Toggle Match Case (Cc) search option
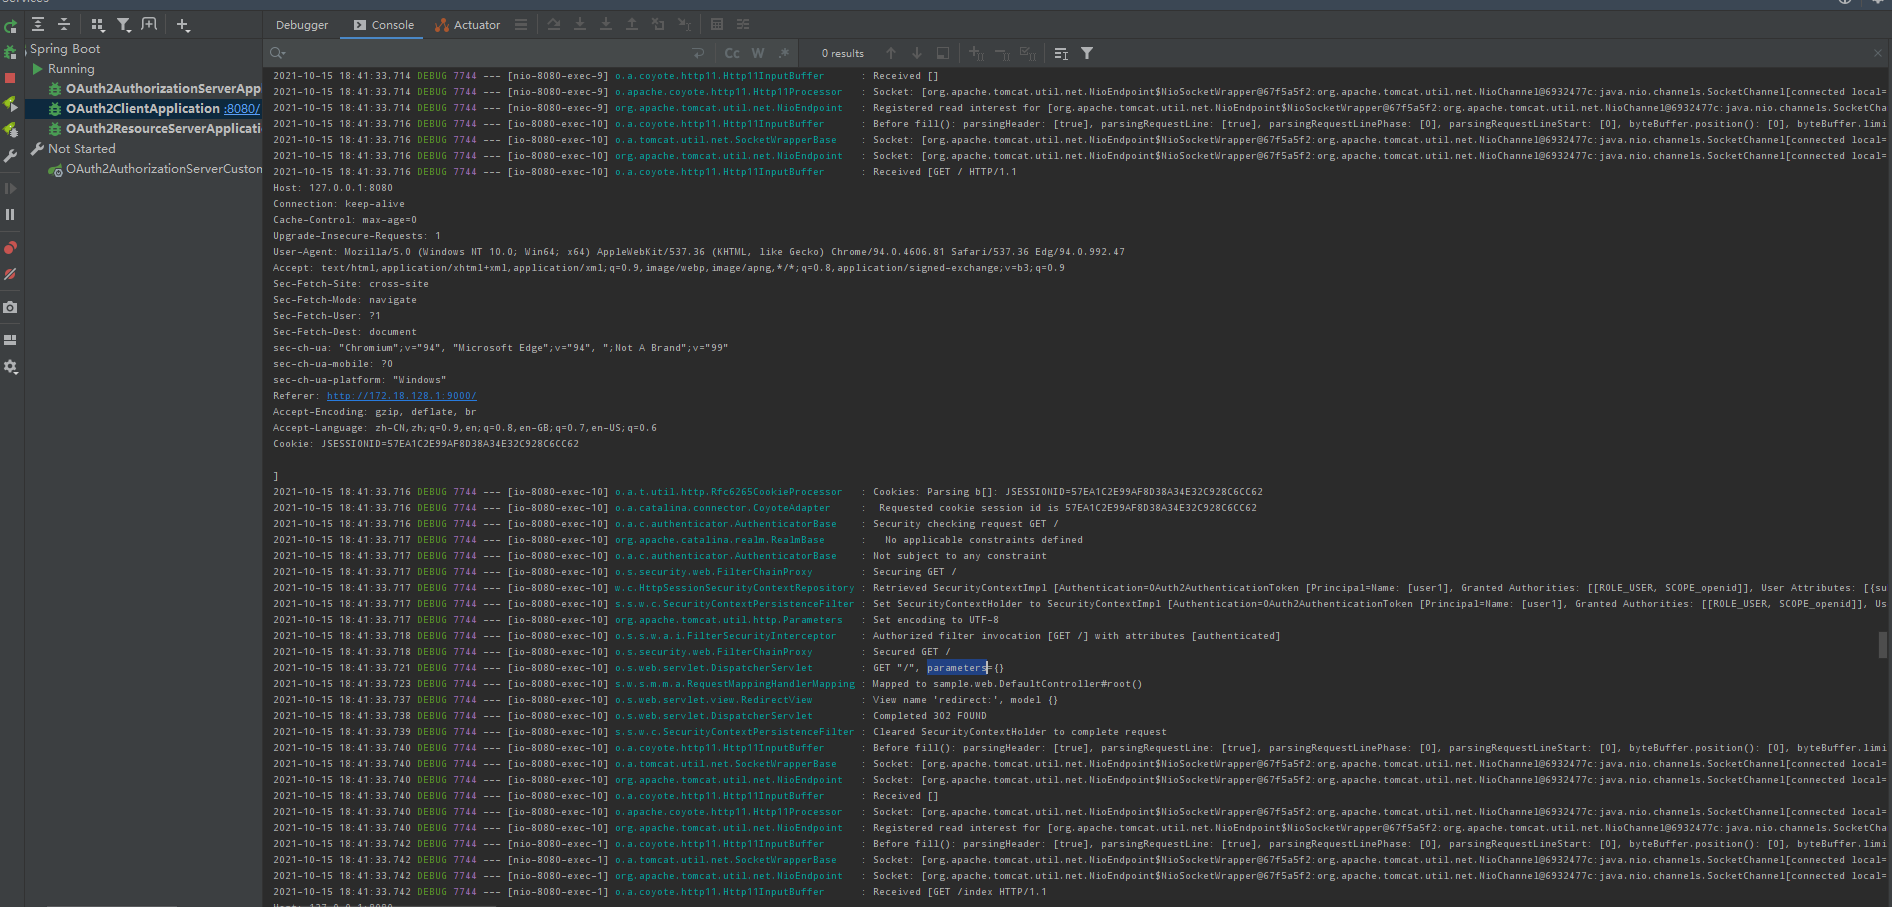Screen dimensions: 1892x907 pyautogui.click(x=732, y=53)
